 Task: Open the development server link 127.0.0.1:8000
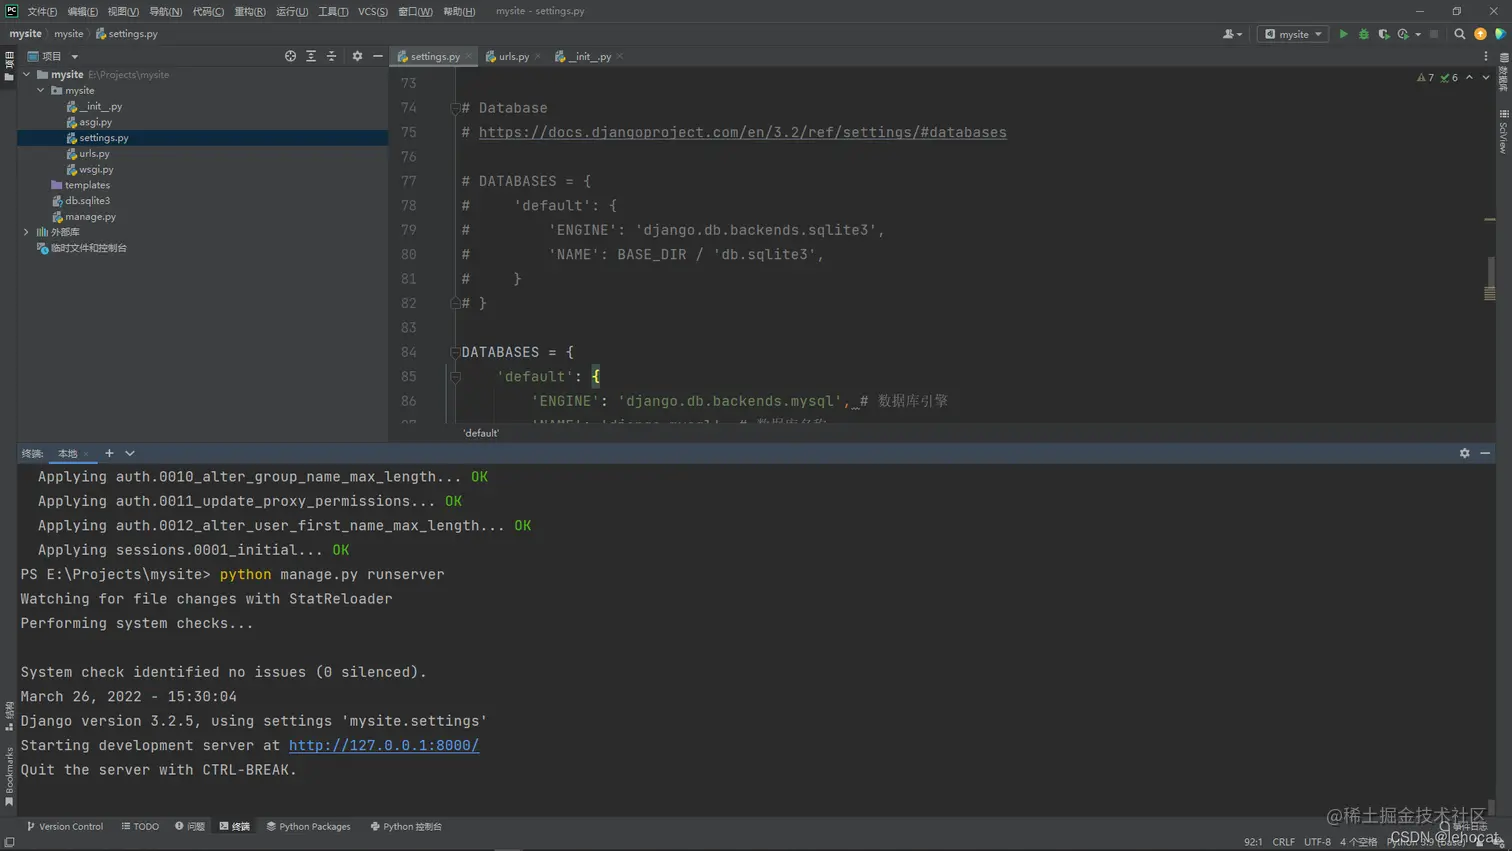click(384, 745)
